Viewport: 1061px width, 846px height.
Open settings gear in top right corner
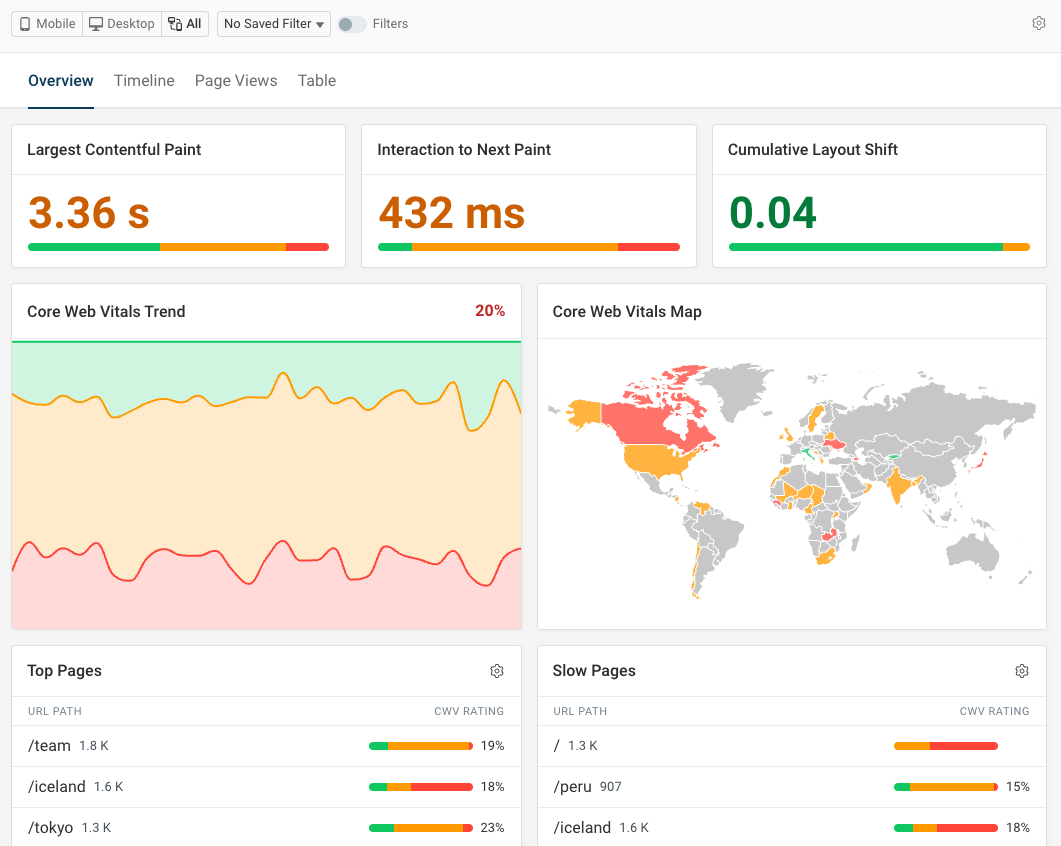click(x=1038, y=24)
